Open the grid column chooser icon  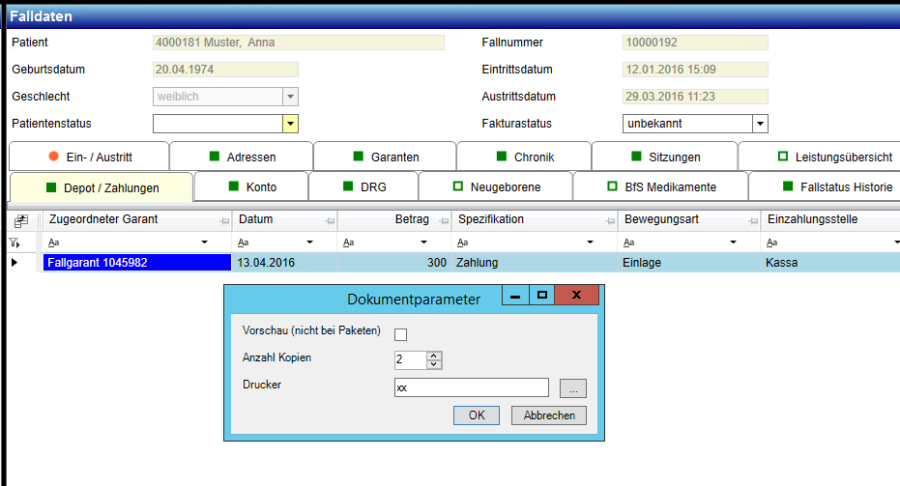tap(21, 220)
